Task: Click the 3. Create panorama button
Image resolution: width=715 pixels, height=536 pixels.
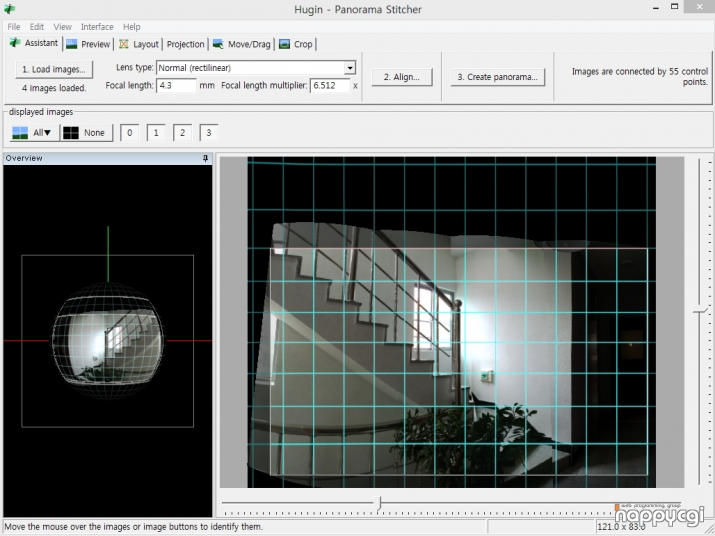Action: [497, 77]
